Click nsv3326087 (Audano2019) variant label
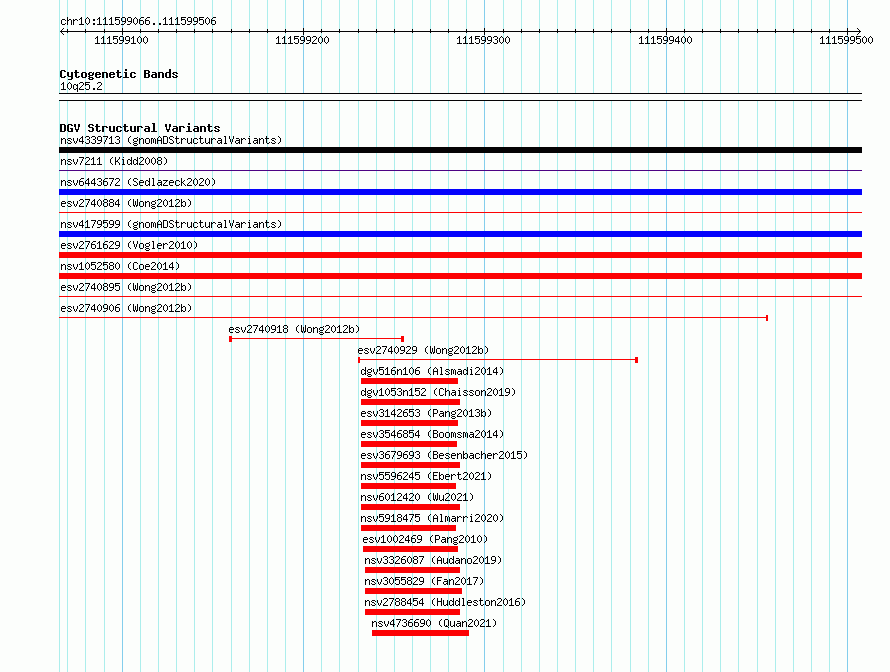Image resolution: width=890 pixels, height=672 pixels. 433,560
